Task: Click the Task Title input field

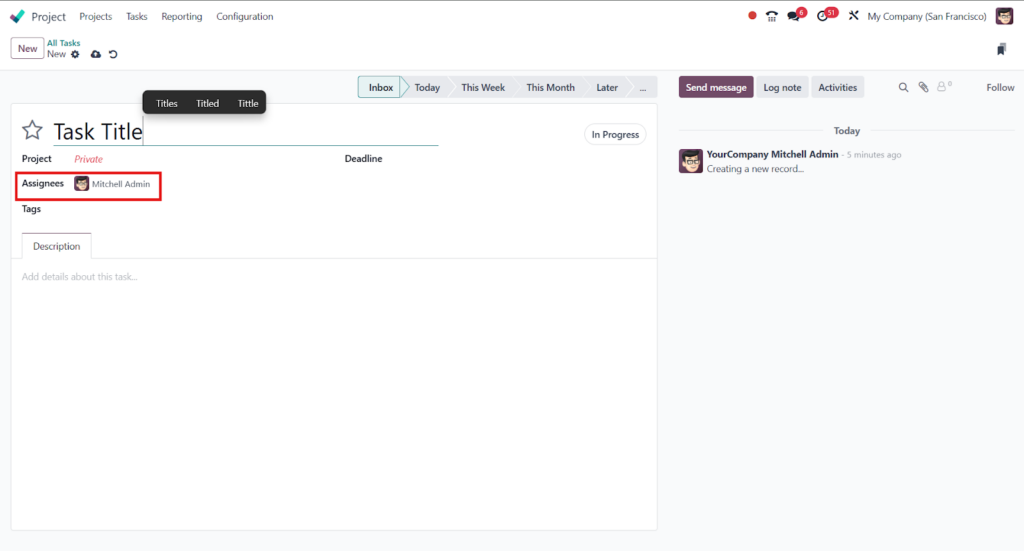Action: [x=246, y=132]
